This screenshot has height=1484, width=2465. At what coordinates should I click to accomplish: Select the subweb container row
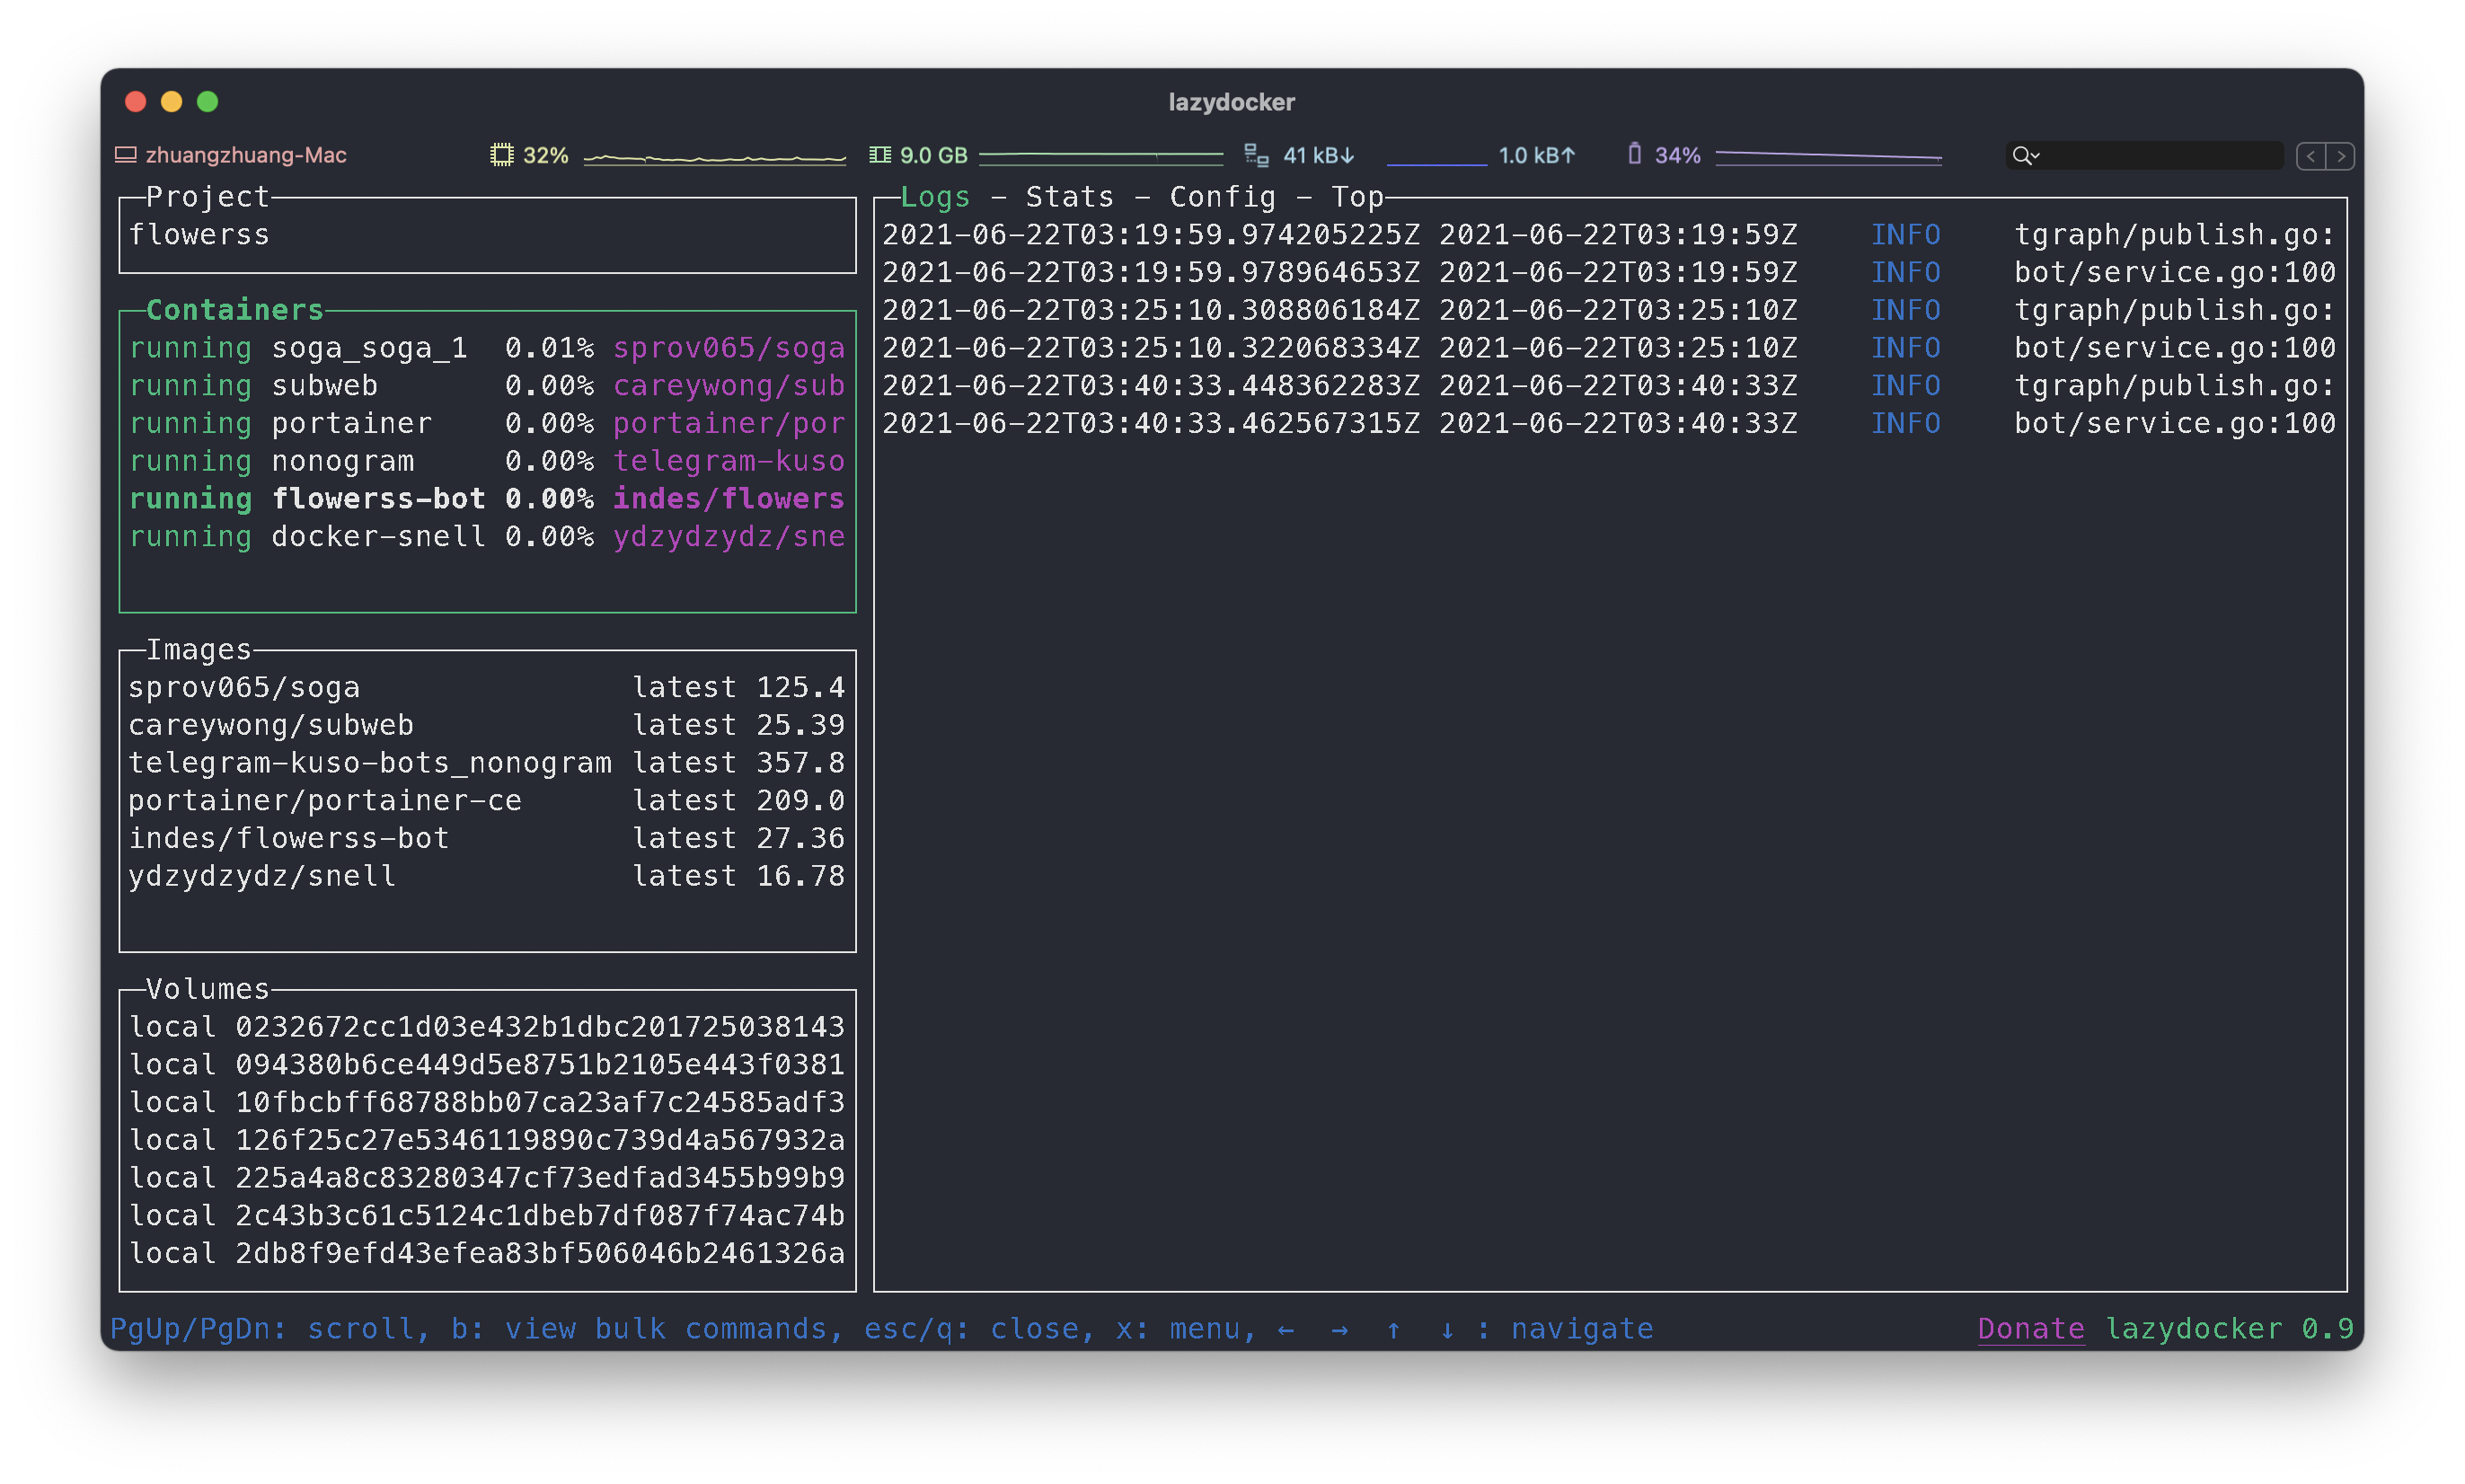click(487, 386)
